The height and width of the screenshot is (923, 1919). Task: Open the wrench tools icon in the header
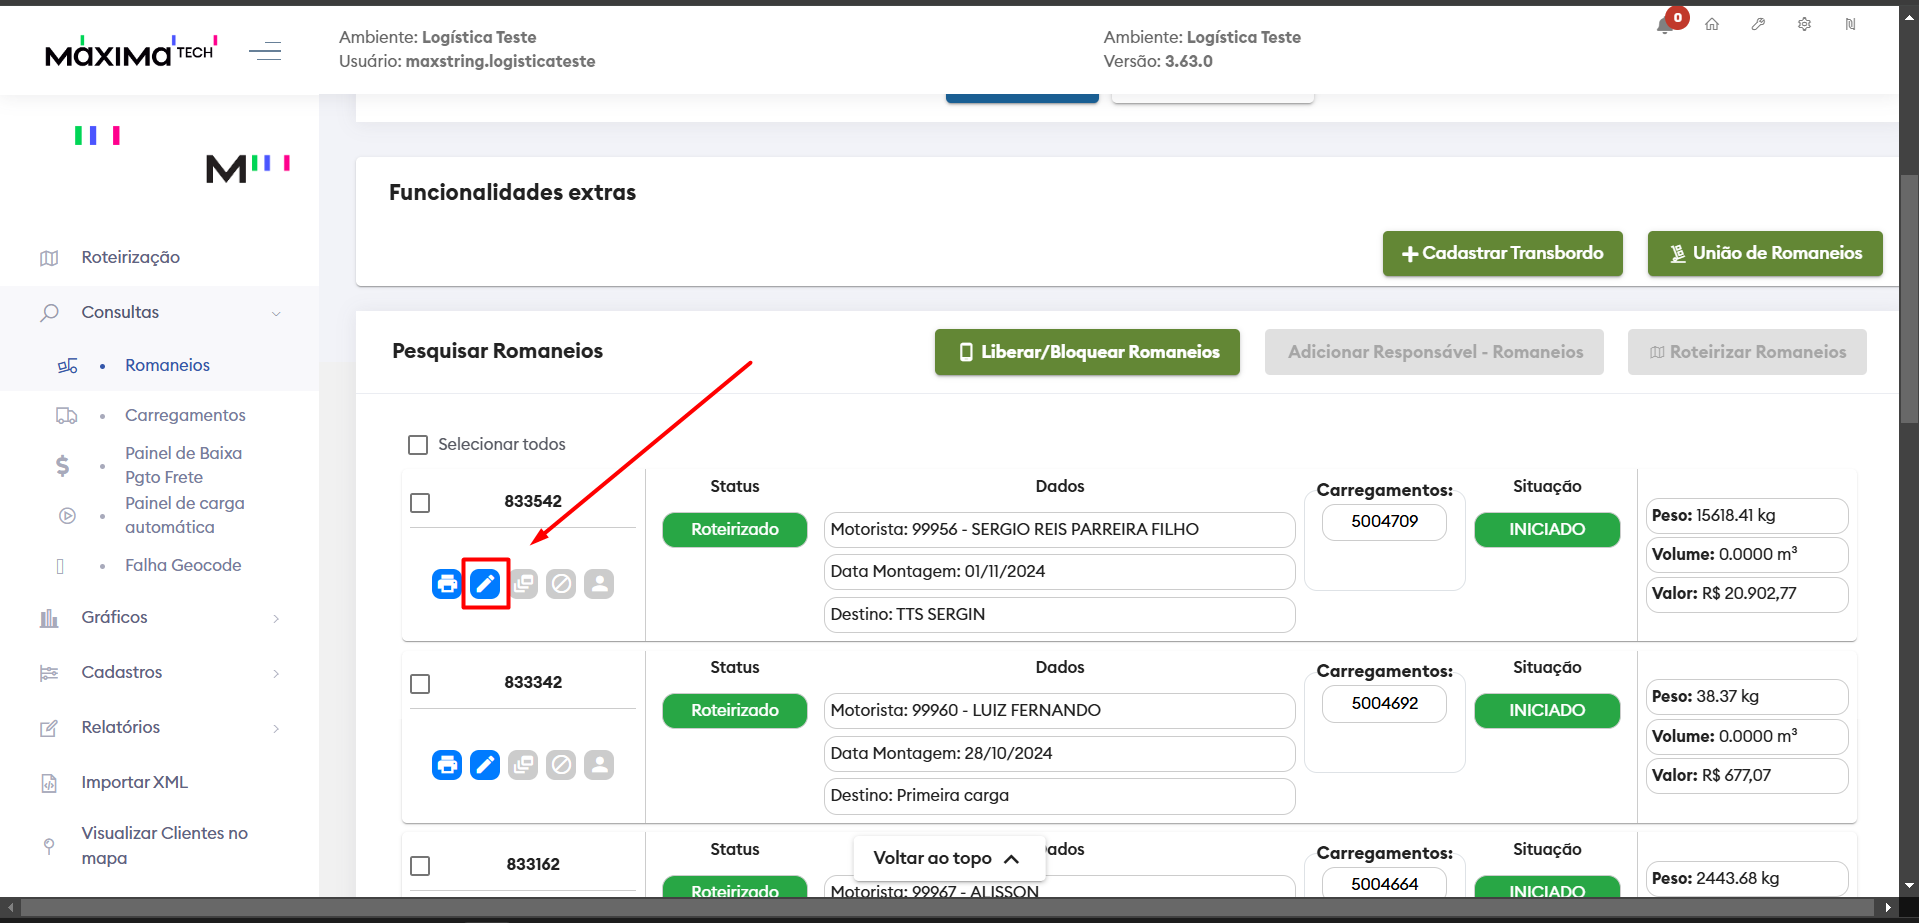tap(1758, 24)
